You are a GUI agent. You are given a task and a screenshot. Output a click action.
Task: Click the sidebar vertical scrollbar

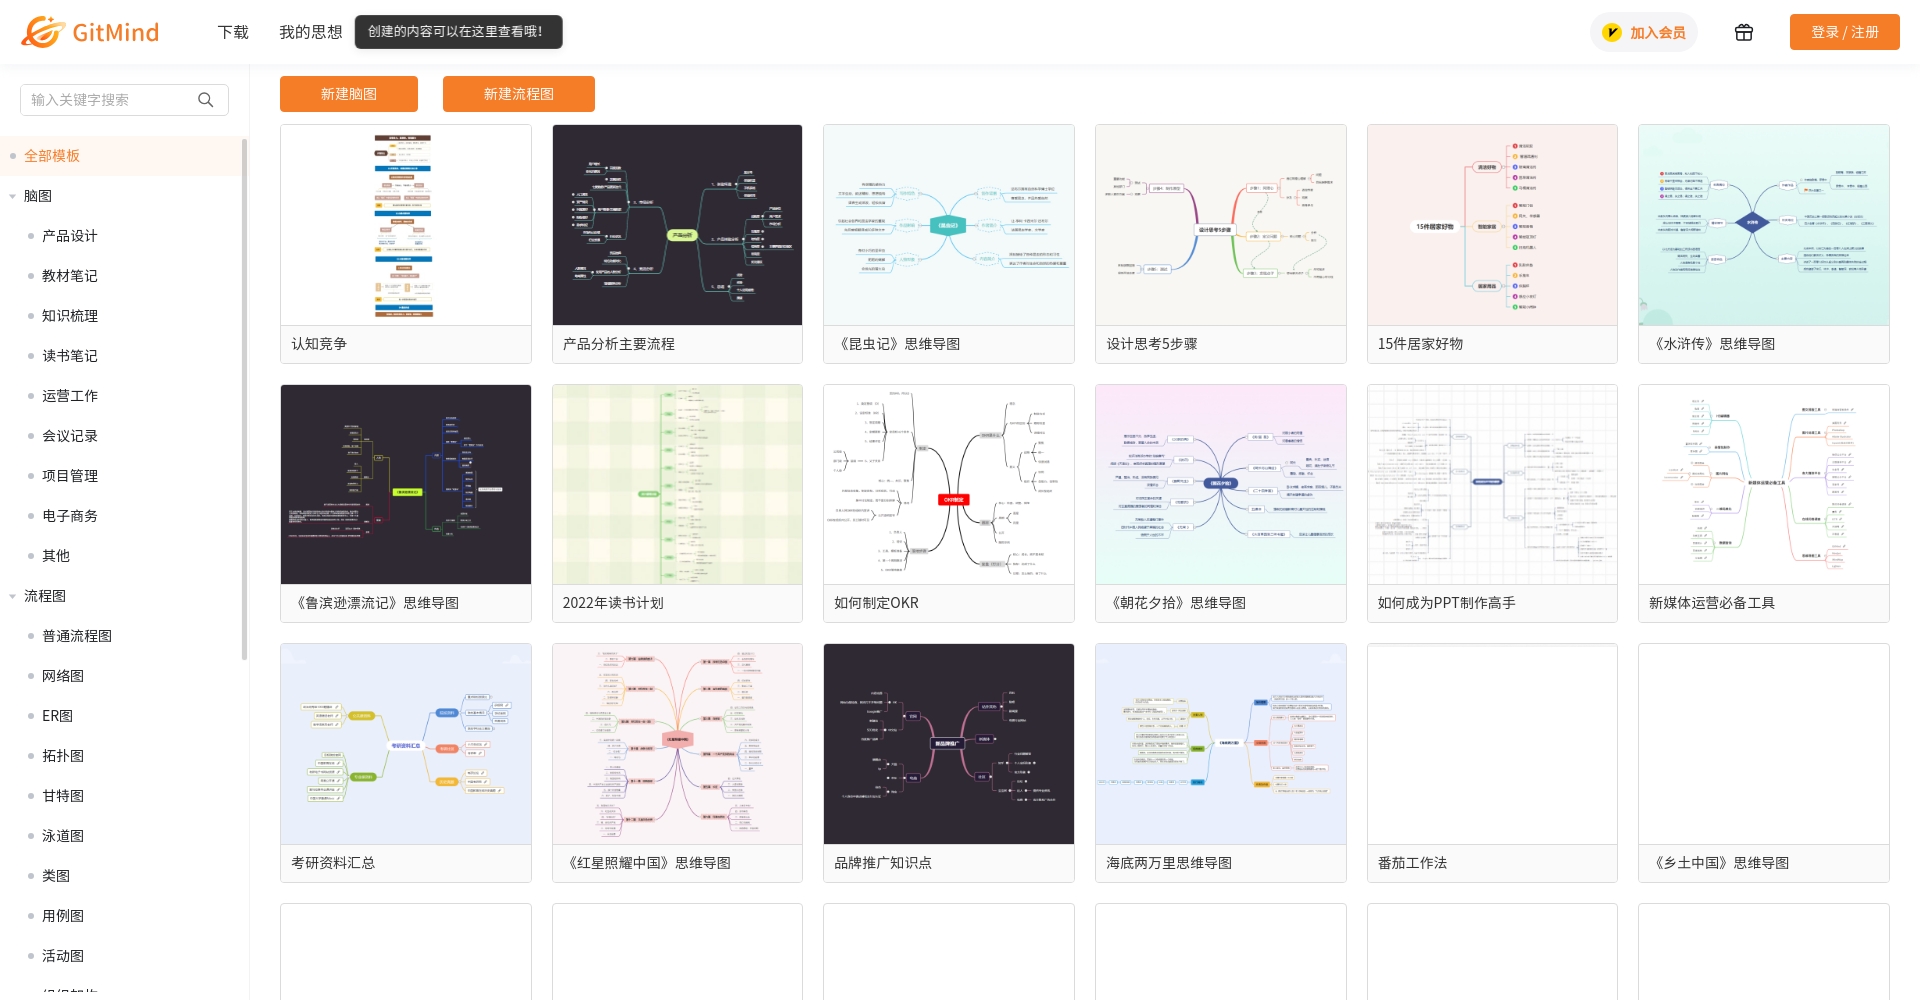(244, 400)
